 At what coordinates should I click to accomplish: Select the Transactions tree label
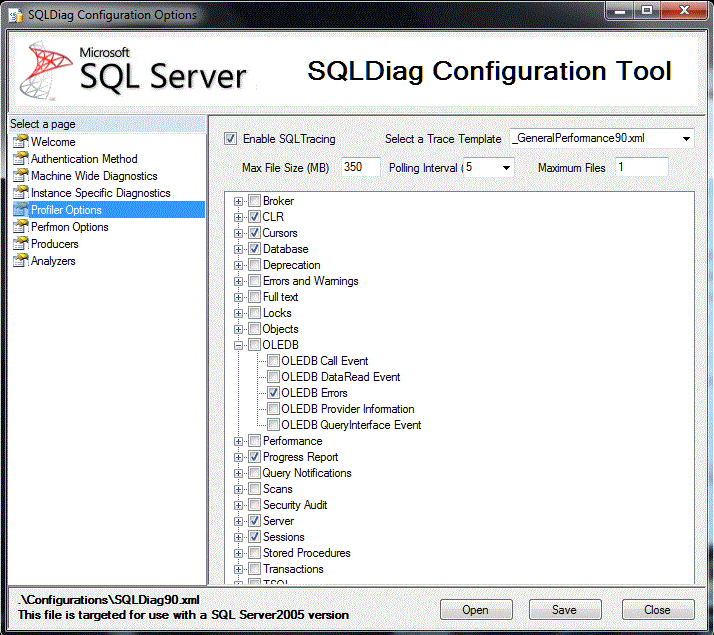click(x=293, y=569)
